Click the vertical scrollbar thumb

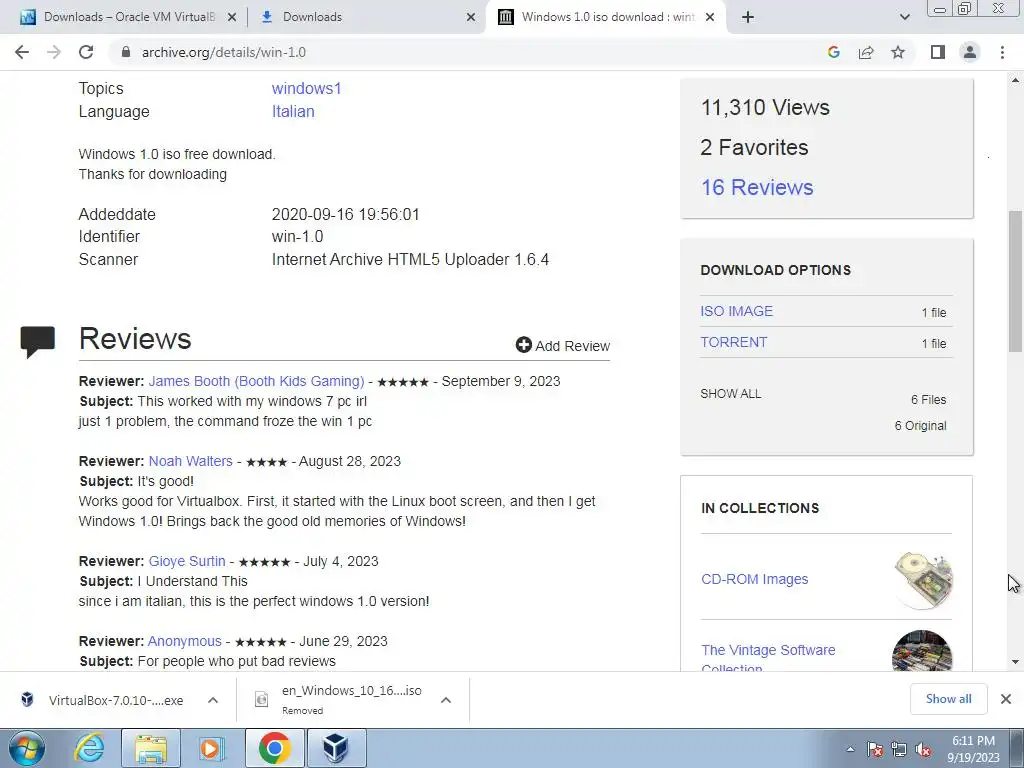tap(1015, 281)
